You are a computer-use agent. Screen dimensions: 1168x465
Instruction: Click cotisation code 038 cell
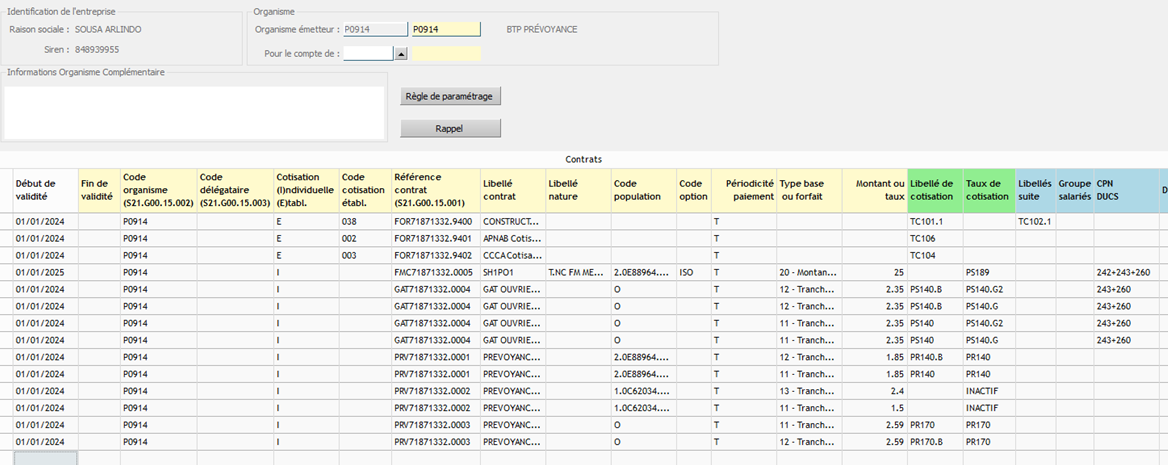[x=366, y=222]
